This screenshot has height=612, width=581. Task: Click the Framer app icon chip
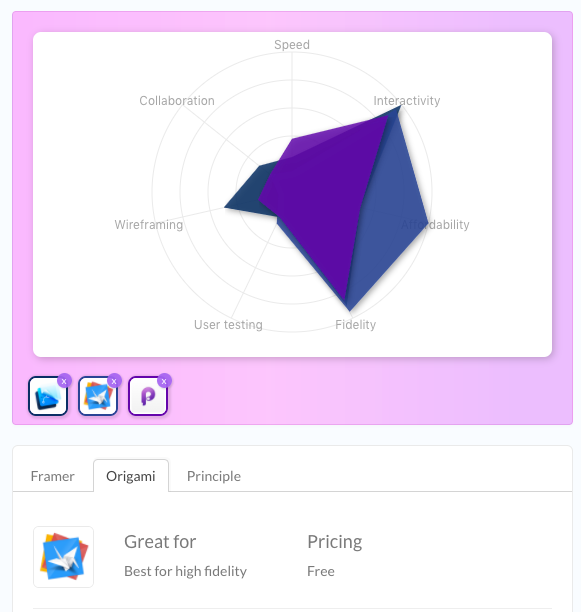point(48,396)
